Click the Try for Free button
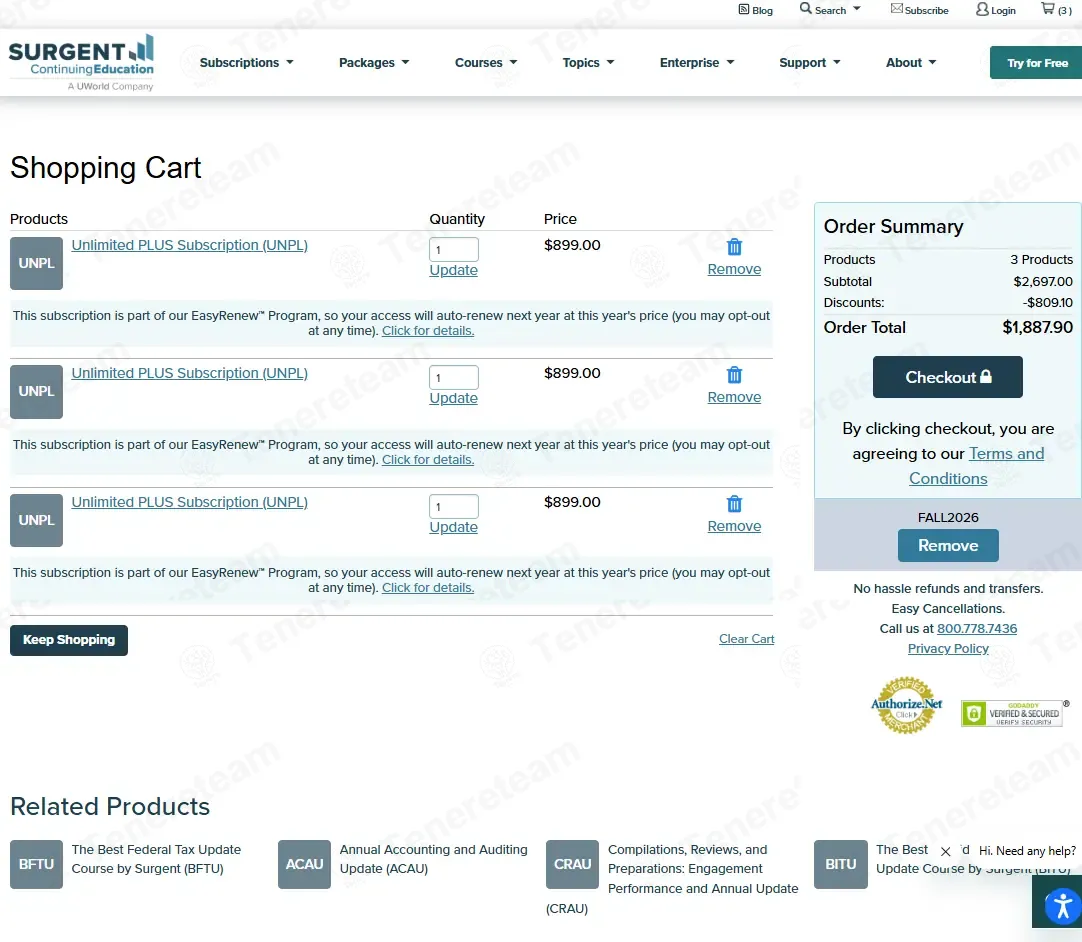Image resolution: width=1082 pixels, height=942 pixels. 1036,63
